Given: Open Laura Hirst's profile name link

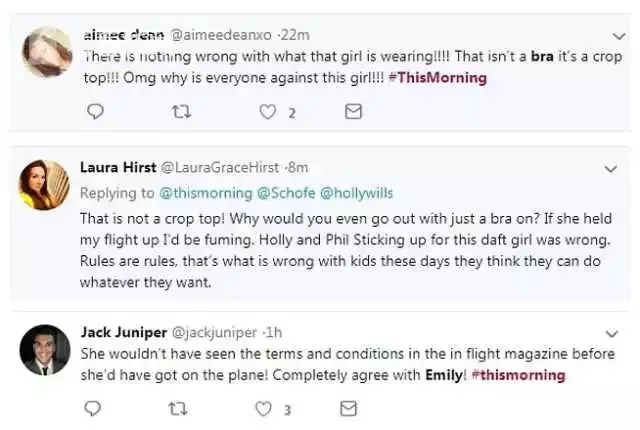Looking at the screenshot, I should pos(115,166).
